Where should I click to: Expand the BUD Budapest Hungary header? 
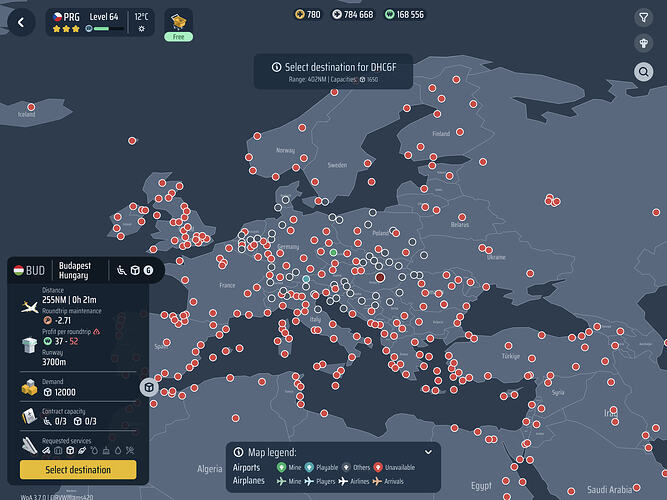point(85,270)
